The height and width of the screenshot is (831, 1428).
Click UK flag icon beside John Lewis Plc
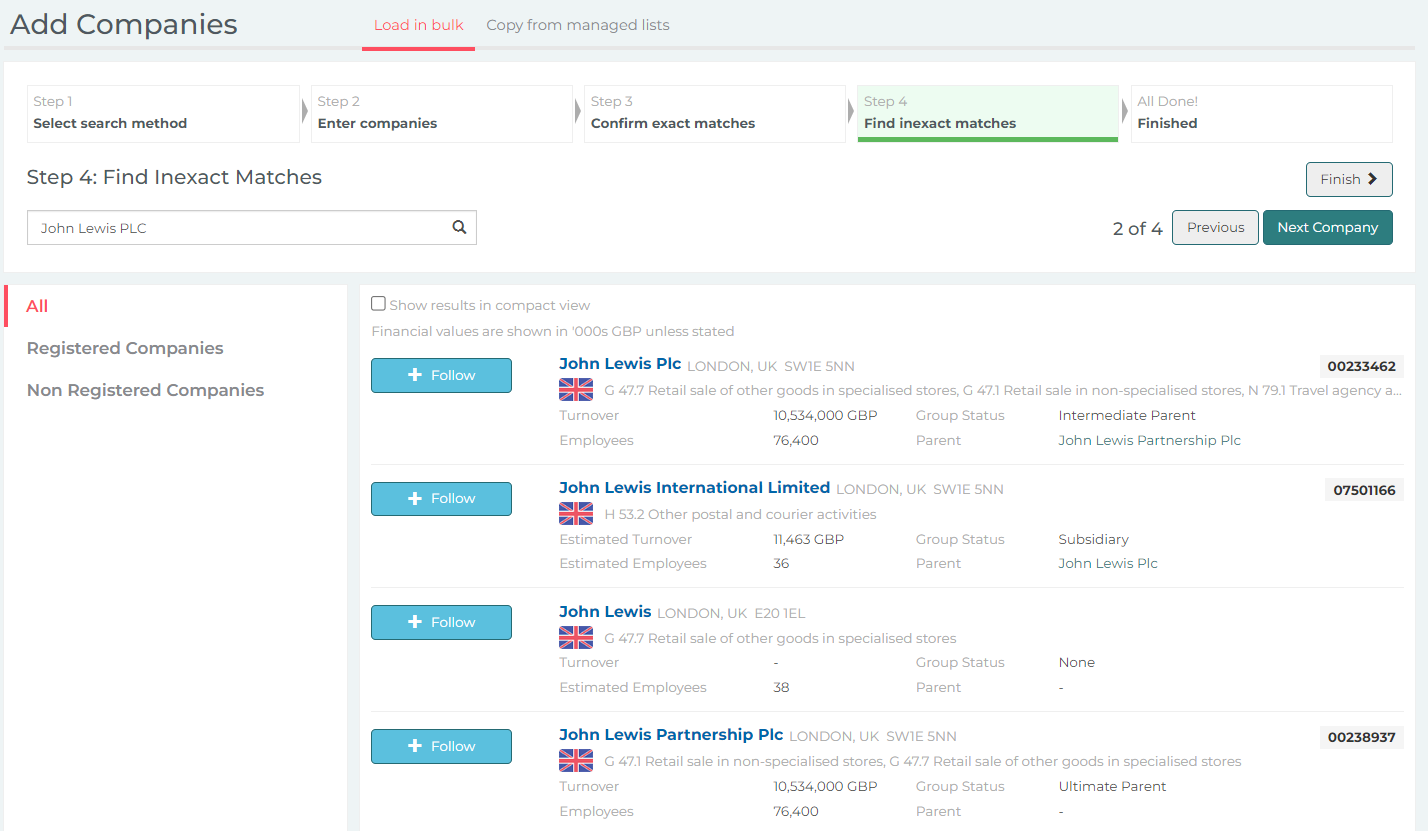(x=576, y=390)
